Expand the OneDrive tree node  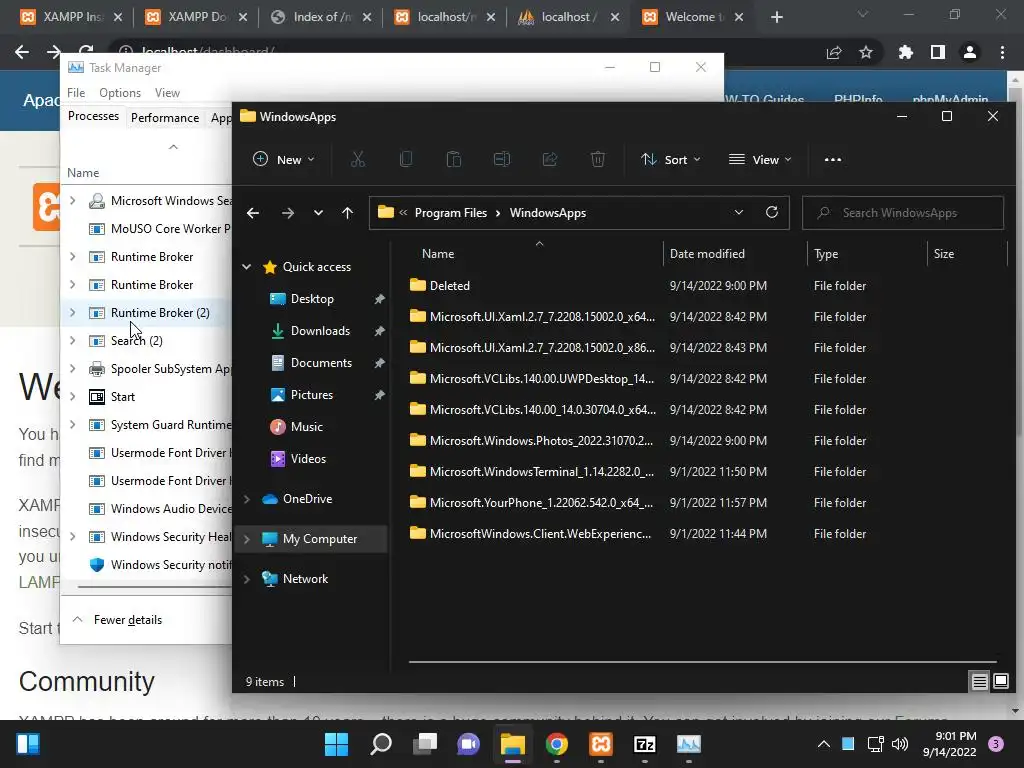click(247, 499)
